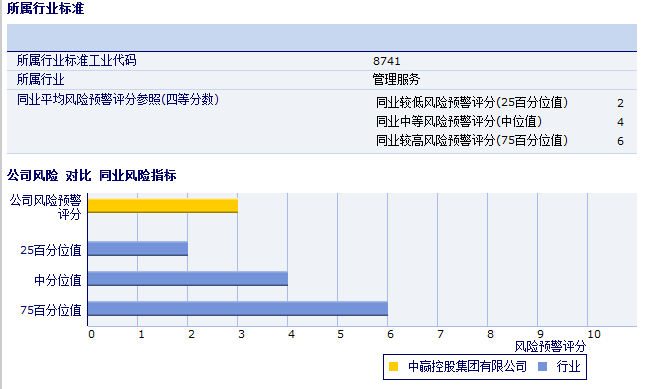Click the yellow company legend swatch
Screen dimensions: 656x389
393,366
